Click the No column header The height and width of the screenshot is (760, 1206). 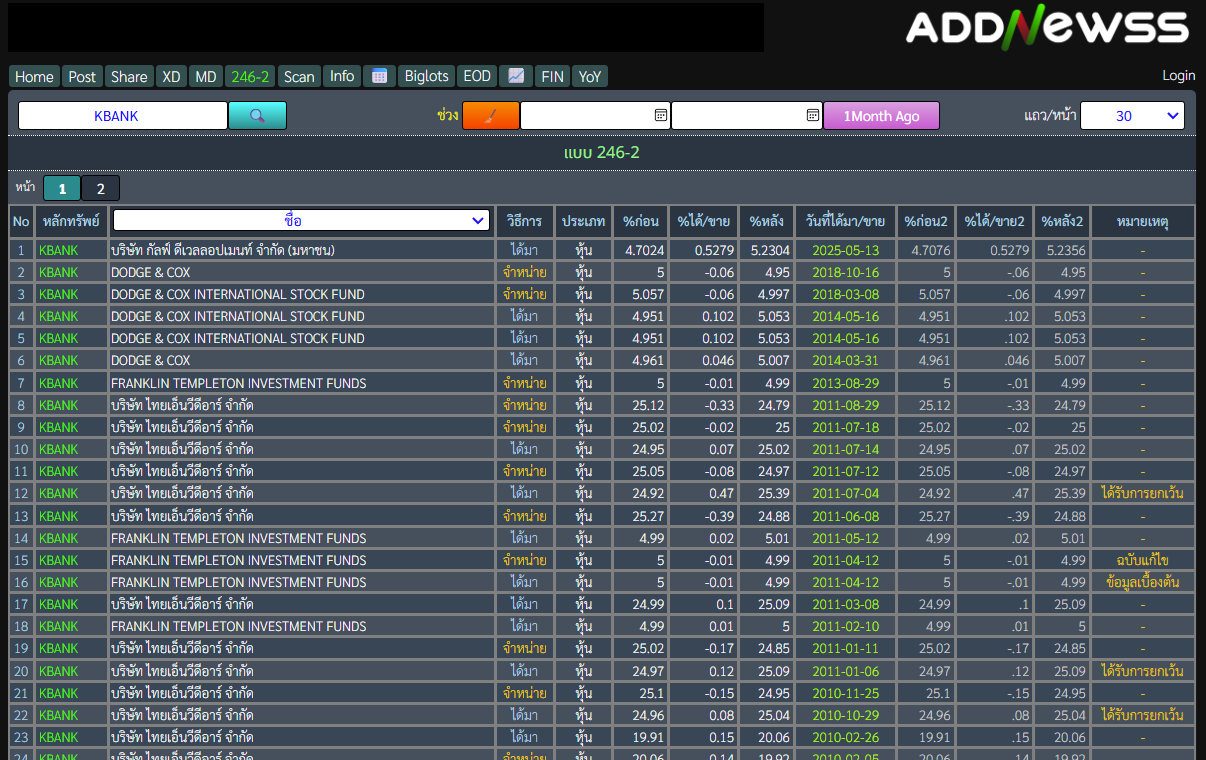[21, 220]
